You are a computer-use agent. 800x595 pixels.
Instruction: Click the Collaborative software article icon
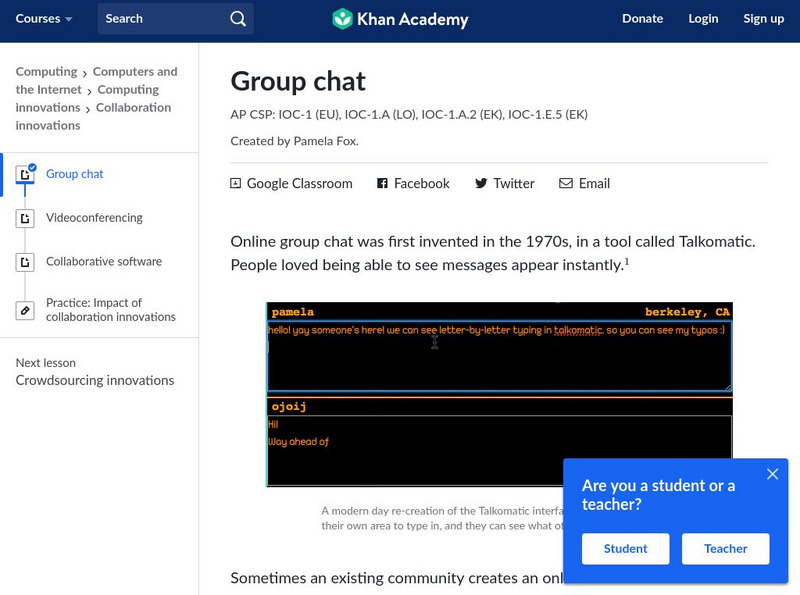(x=24, y=262)
